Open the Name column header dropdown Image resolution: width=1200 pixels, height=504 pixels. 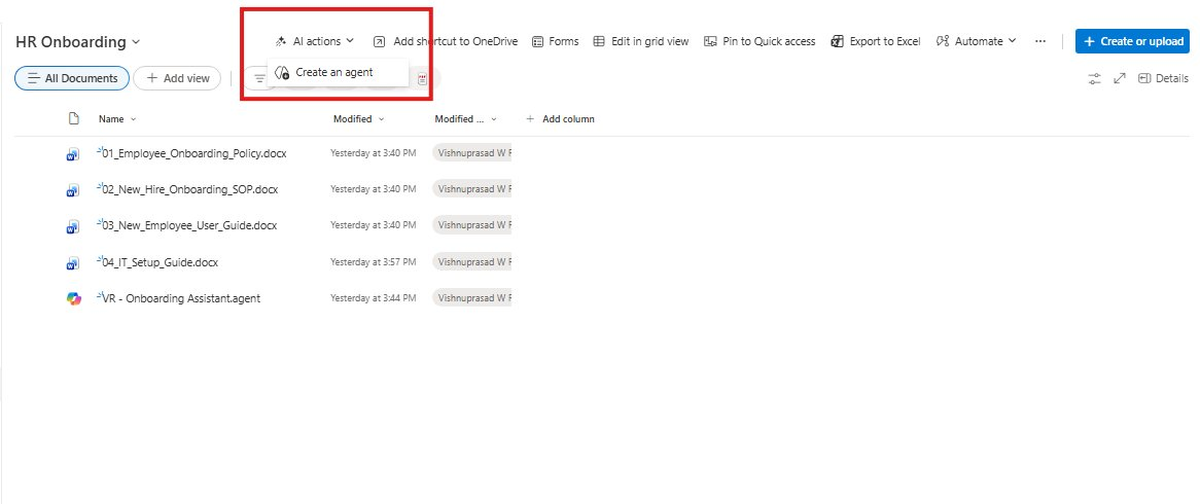117,119
